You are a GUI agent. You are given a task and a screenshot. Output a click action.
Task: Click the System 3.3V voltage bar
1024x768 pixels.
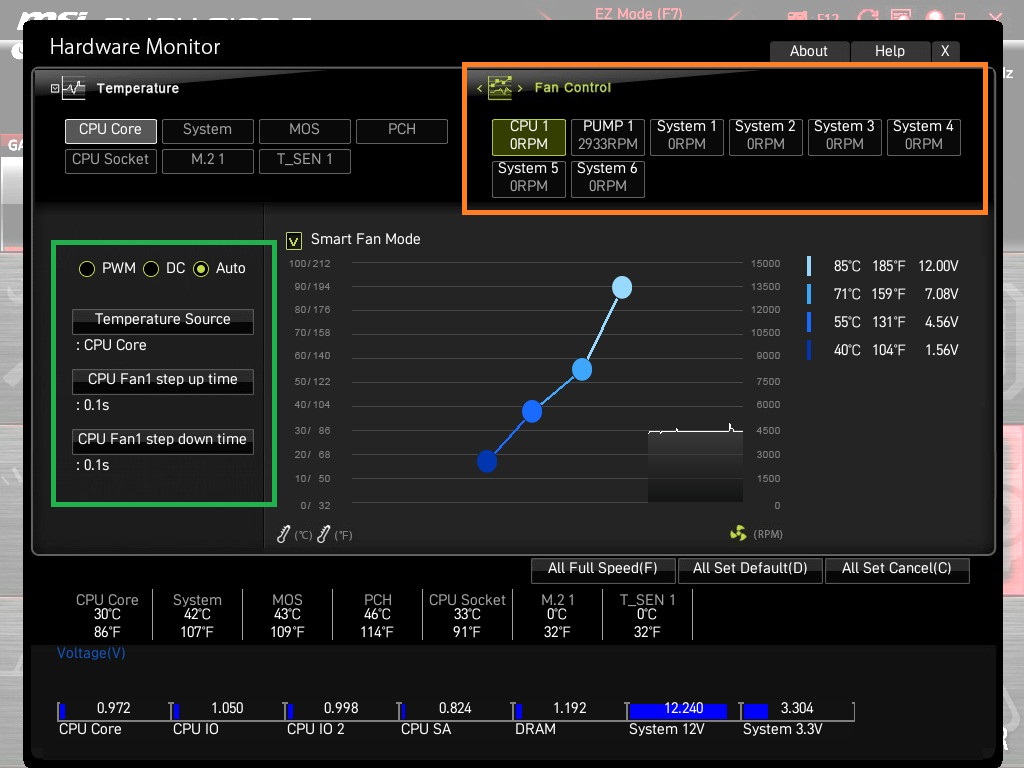756,711
